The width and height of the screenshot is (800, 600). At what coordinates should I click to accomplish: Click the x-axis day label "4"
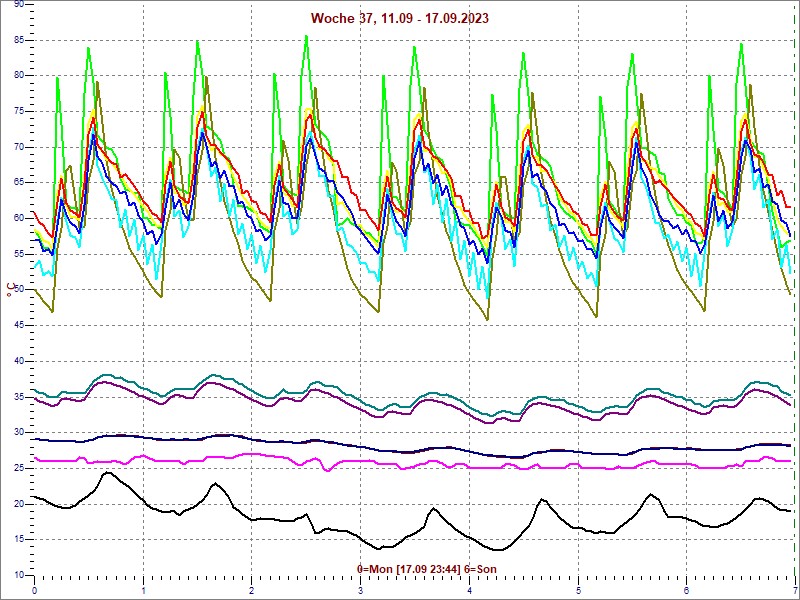(x=469, y=591)
